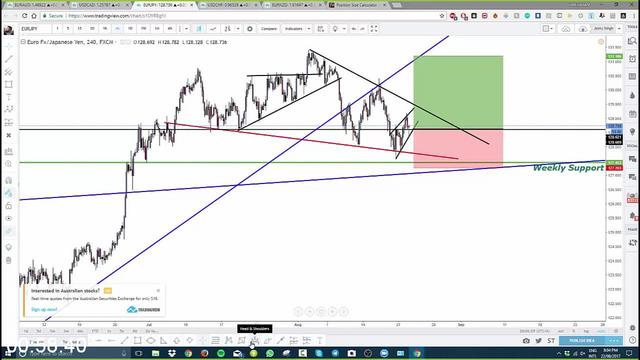The width and height of the screenshot is (640, 360).
Task: Switch to the USDCAD browser tab
Action: (x=99, y=5)
